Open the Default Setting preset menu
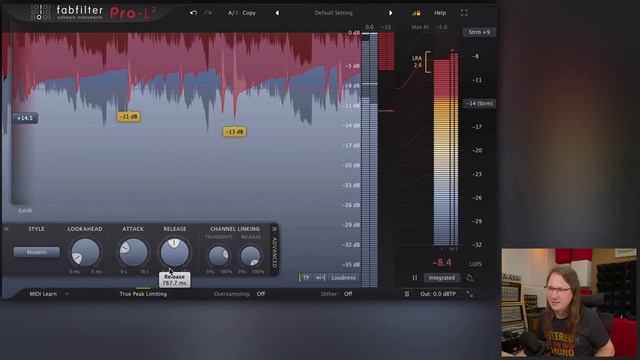The height and width of the screenshot is (360, 640). pyautogui.click(x=333, y=13)
